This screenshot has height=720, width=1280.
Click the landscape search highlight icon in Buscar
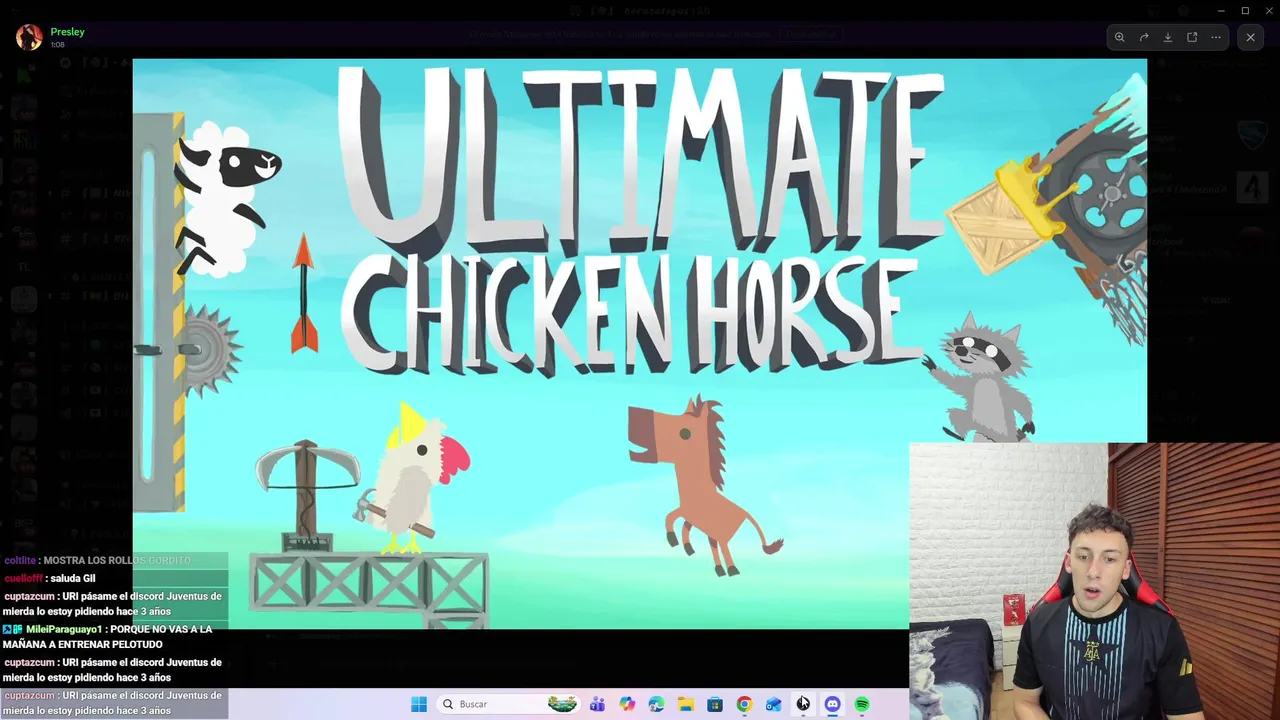[x=562, y=704]
